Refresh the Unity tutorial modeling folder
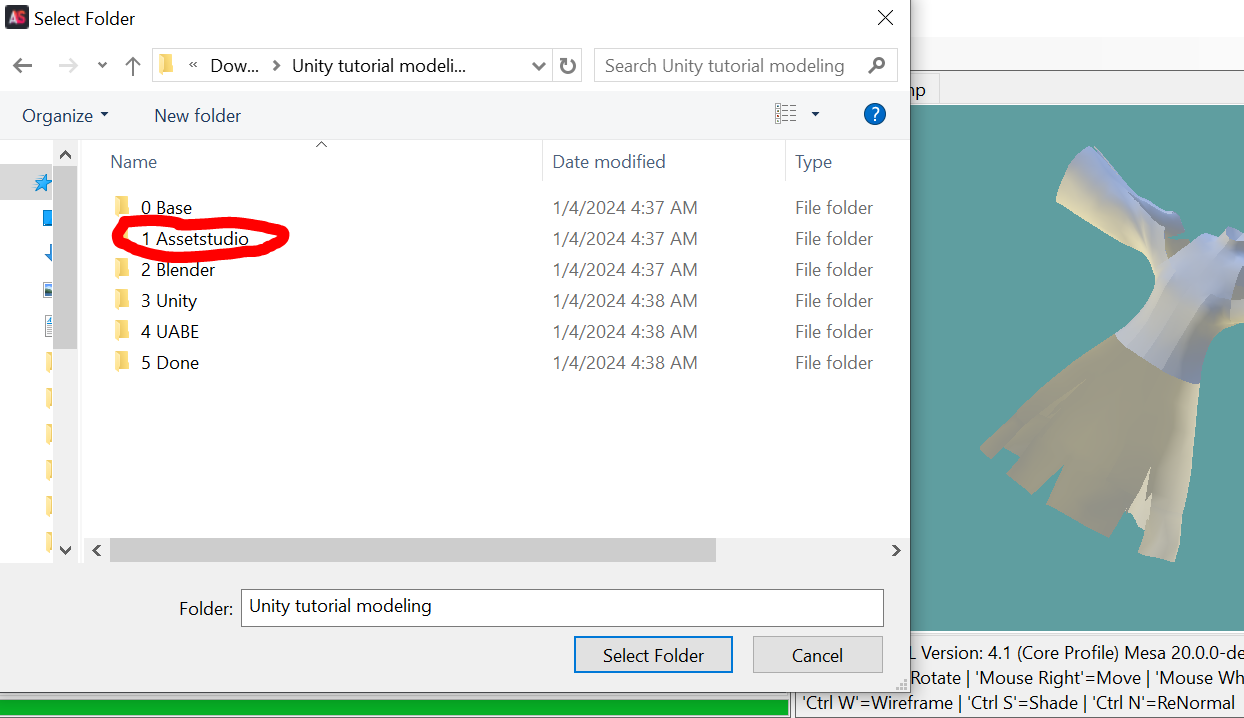1244x718 pixels. tap(568, 66)
